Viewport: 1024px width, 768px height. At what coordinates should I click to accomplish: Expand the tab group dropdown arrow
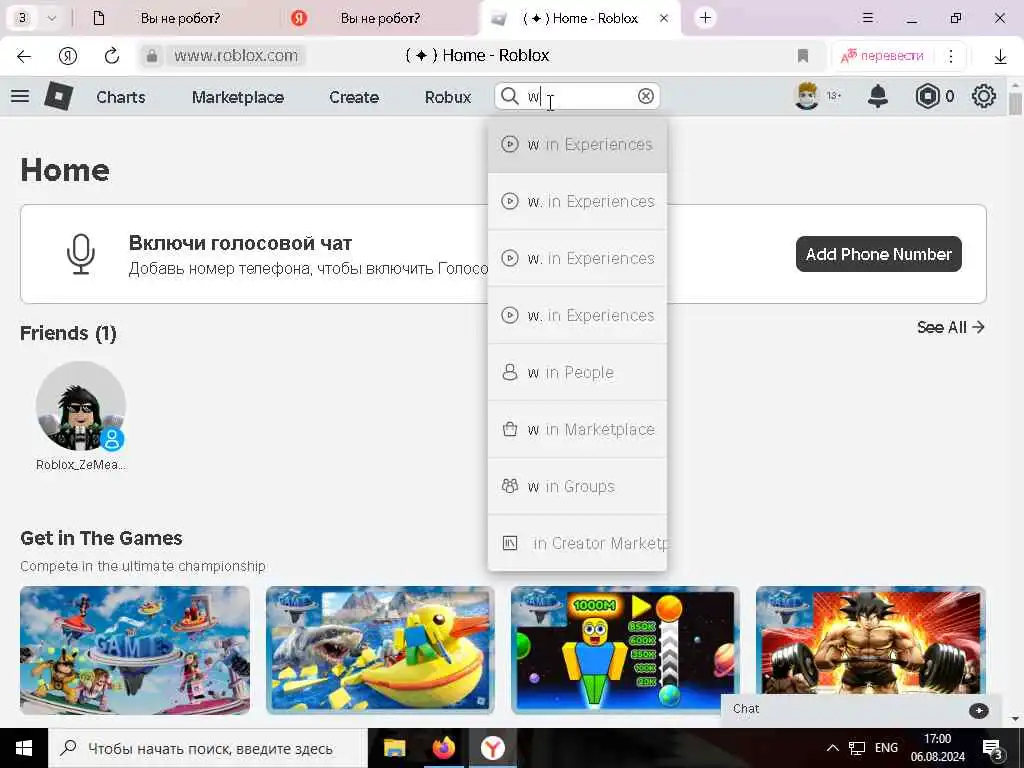click(x=52, y=18)
